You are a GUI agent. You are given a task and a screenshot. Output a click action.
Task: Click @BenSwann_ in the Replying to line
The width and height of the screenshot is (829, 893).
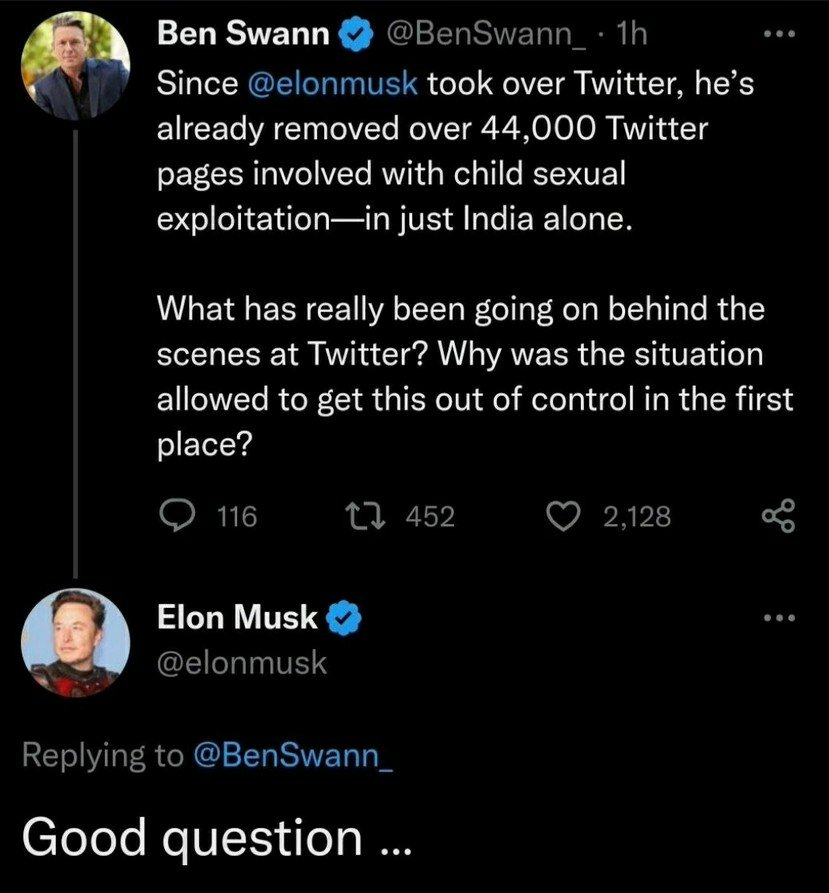[290, 756]
